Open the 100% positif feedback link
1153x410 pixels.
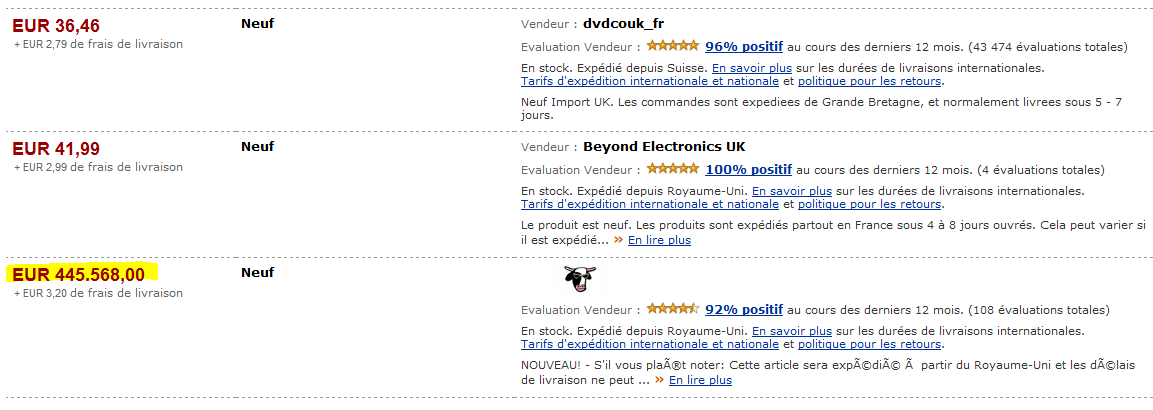(748, 170)
